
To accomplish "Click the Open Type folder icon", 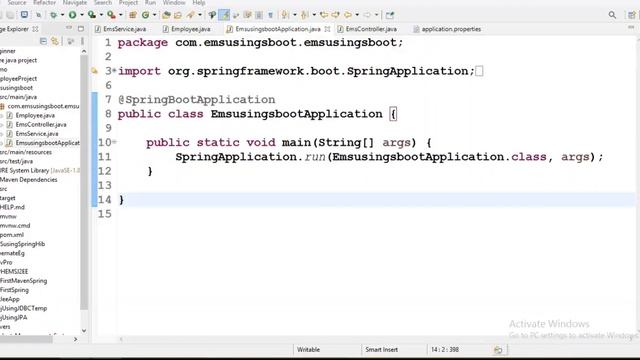I will [166, 15].
